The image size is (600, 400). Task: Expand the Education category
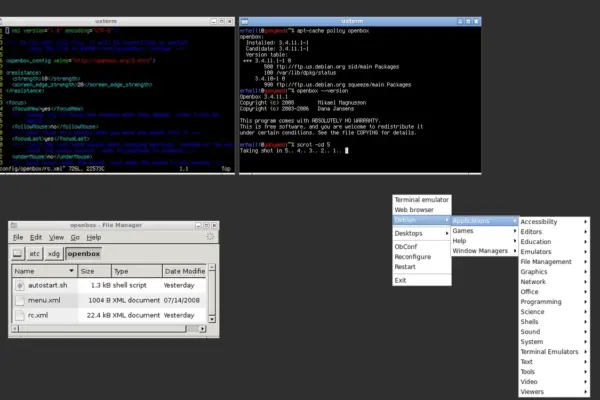(x=554, y=242)
